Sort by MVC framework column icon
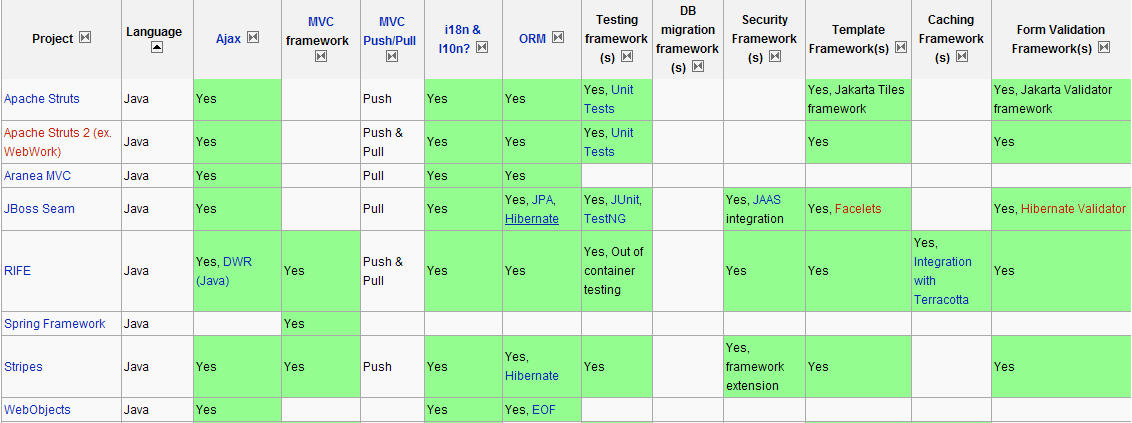 click(x=321, y=56)
